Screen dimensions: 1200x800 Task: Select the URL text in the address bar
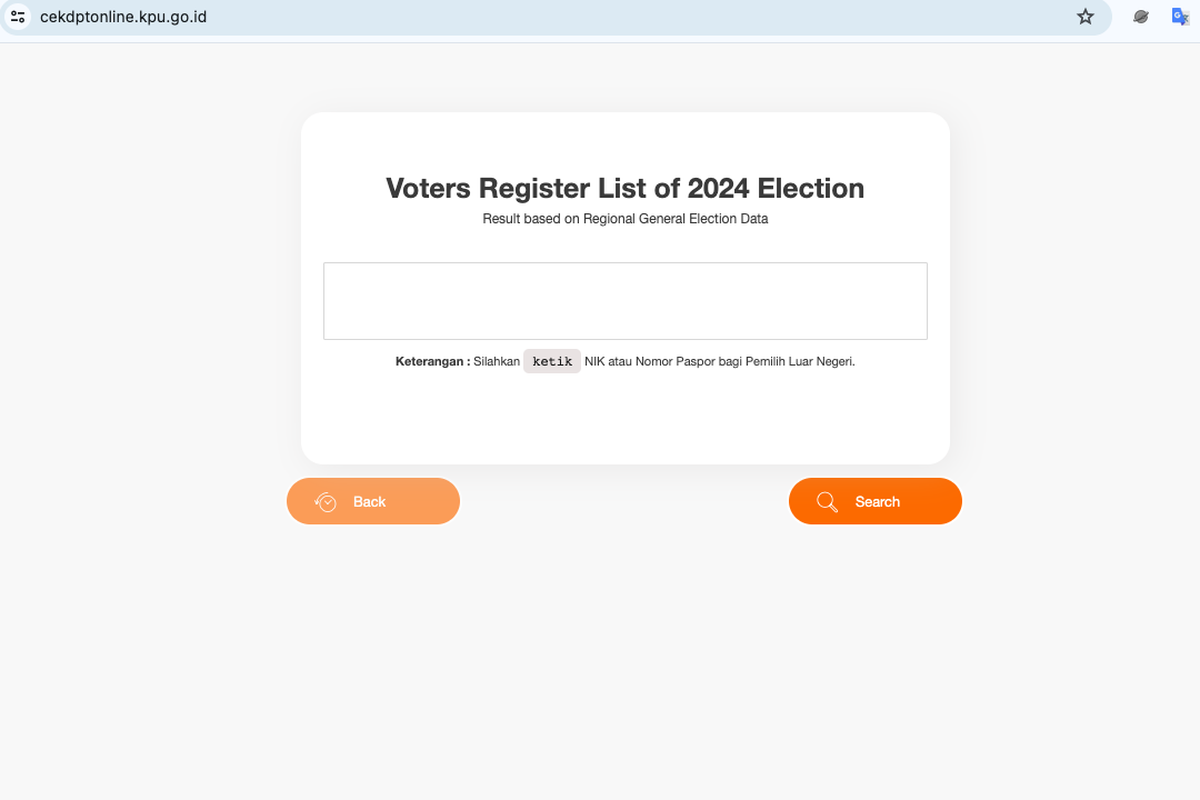[122, 16]
